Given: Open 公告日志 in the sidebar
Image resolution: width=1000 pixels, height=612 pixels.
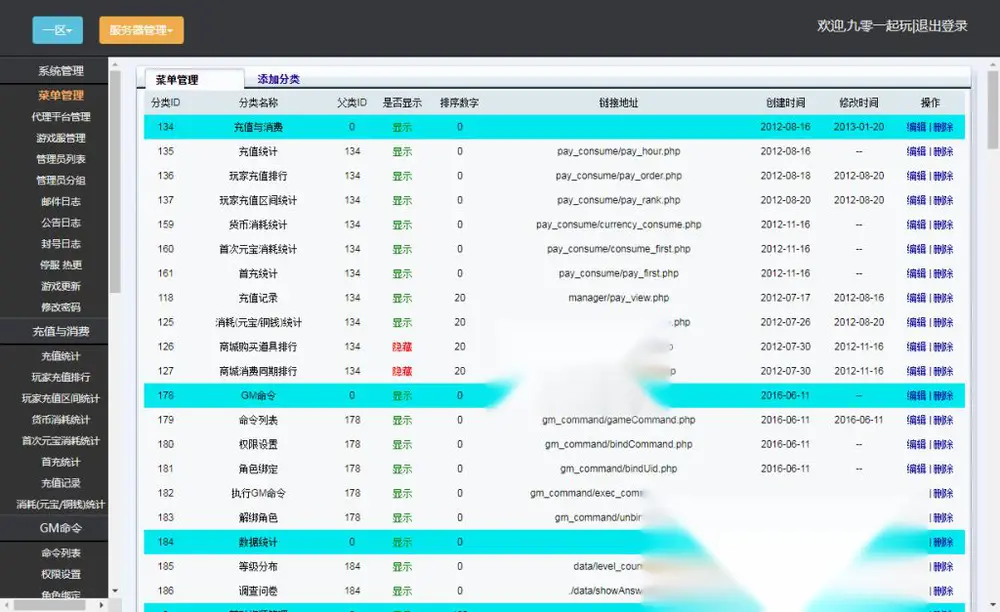Looking at the screenshot, I should click(x=61, y=222).
